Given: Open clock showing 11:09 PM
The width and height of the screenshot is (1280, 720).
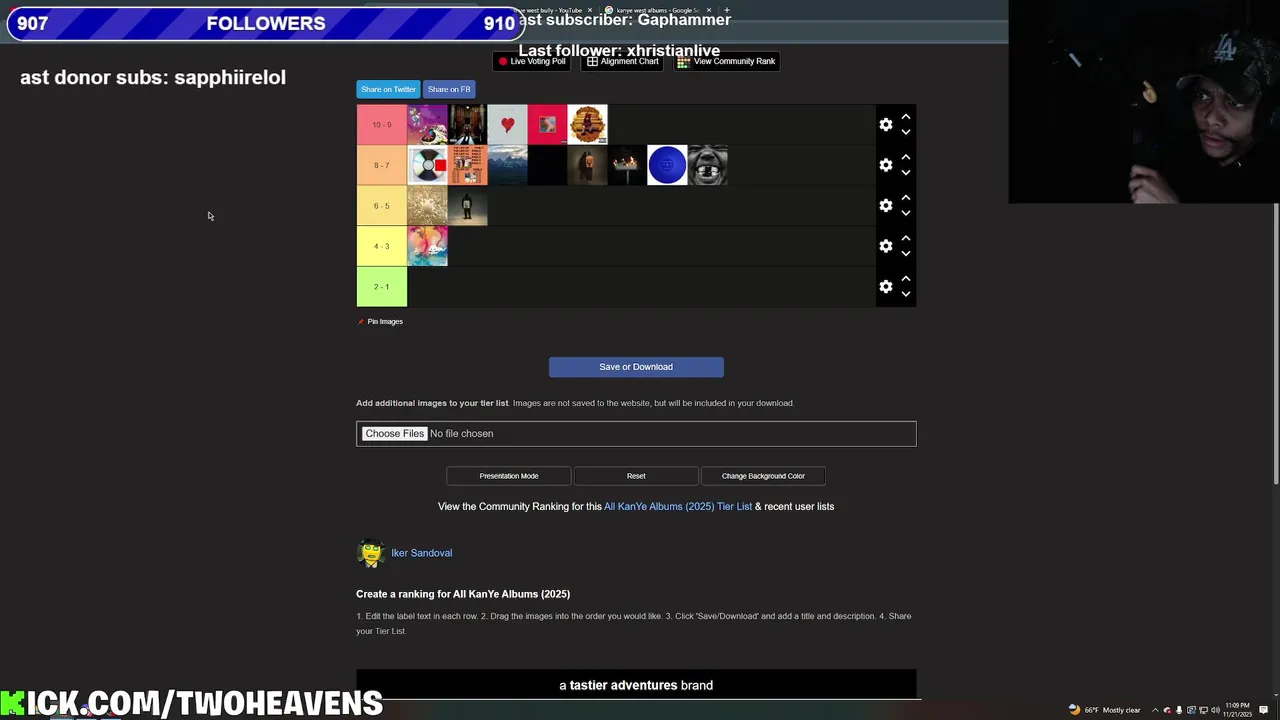Looking at the screenshot, I should (x=1238, y=710).
